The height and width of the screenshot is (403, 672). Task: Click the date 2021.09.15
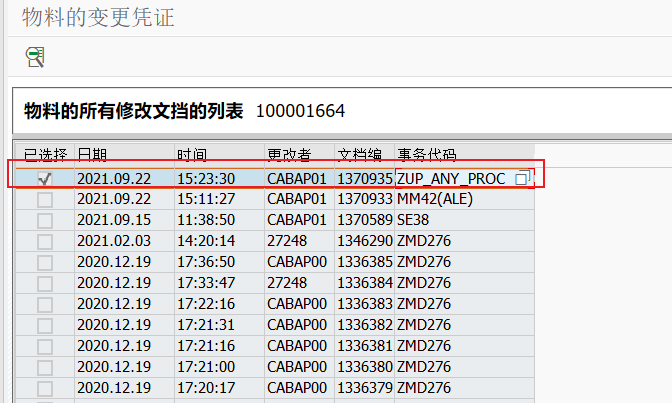coord(114,220)
